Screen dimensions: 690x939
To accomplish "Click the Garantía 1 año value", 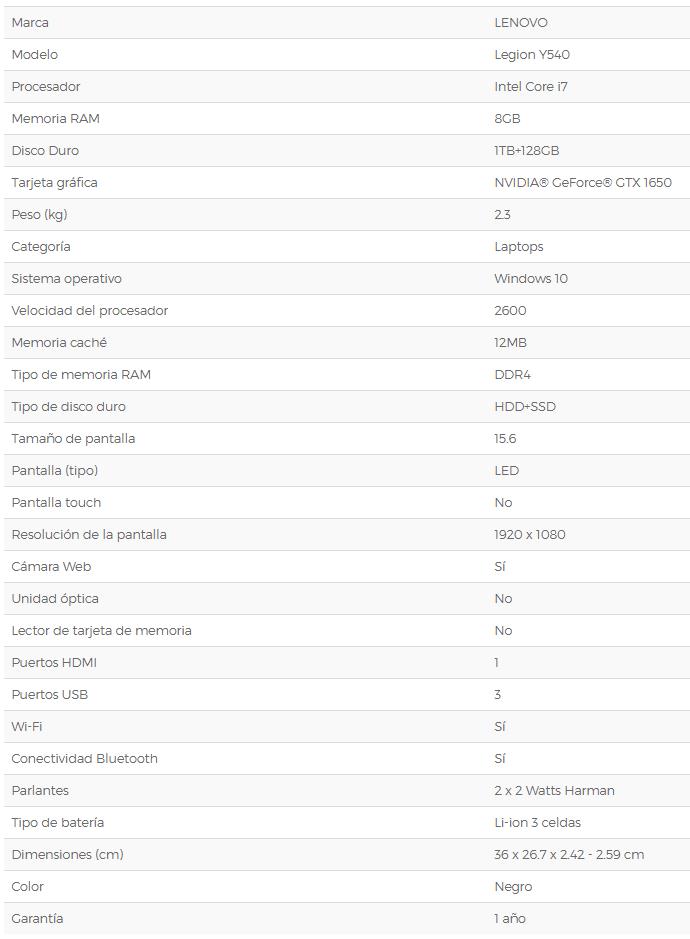I will 510,919.
